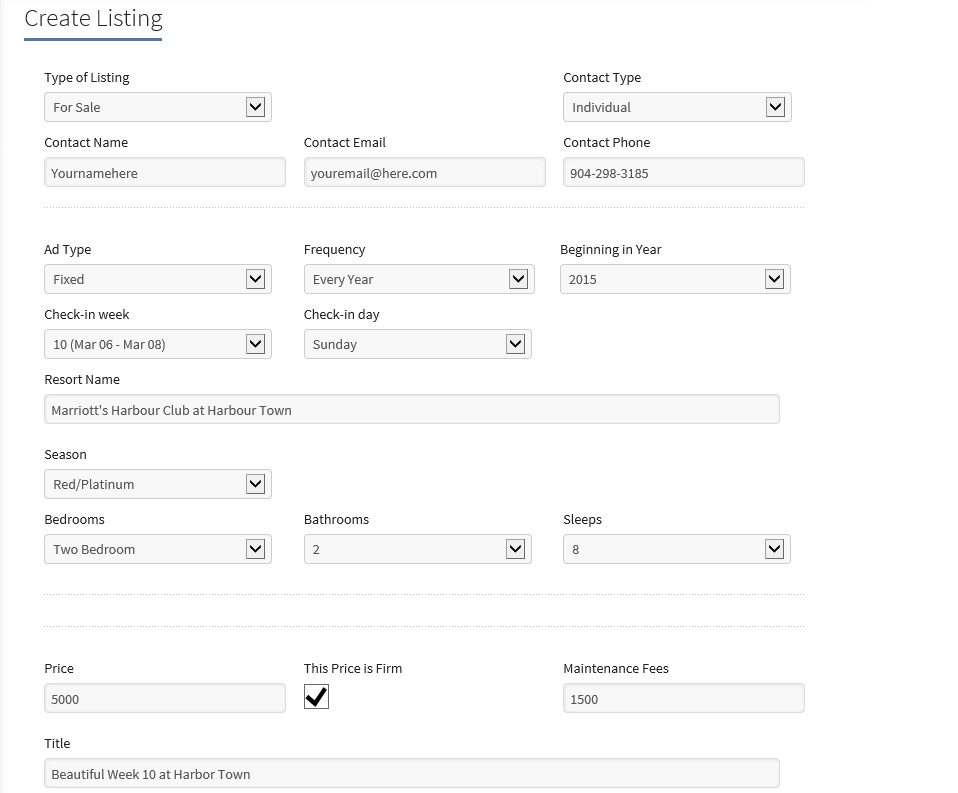The width and height of the screenshot is (958, 793).
Task: Uncheck the This Price is Firm checkbox
Action: (x=316, y=696)
